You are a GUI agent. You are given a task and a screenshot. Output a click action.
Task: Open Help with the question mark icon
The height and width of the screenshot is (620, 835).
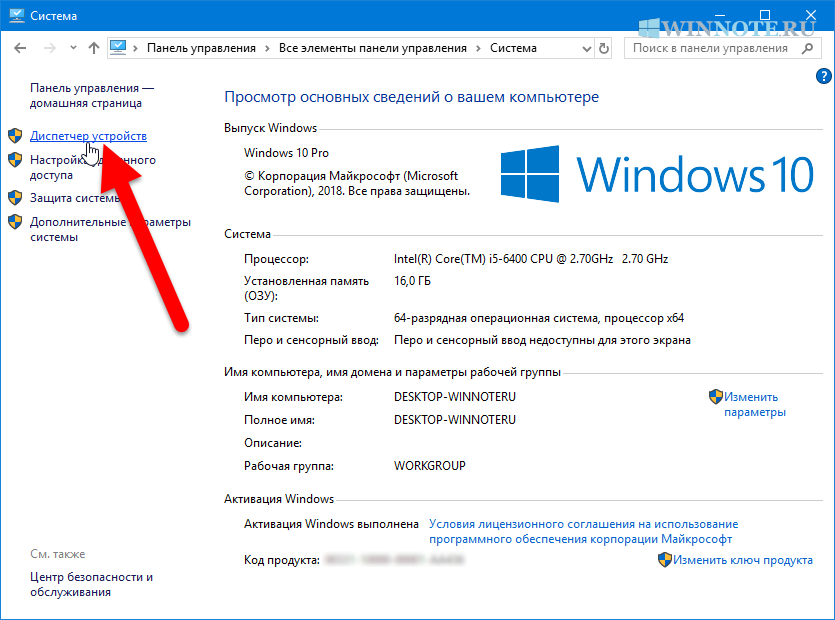(x=823, y=76)
